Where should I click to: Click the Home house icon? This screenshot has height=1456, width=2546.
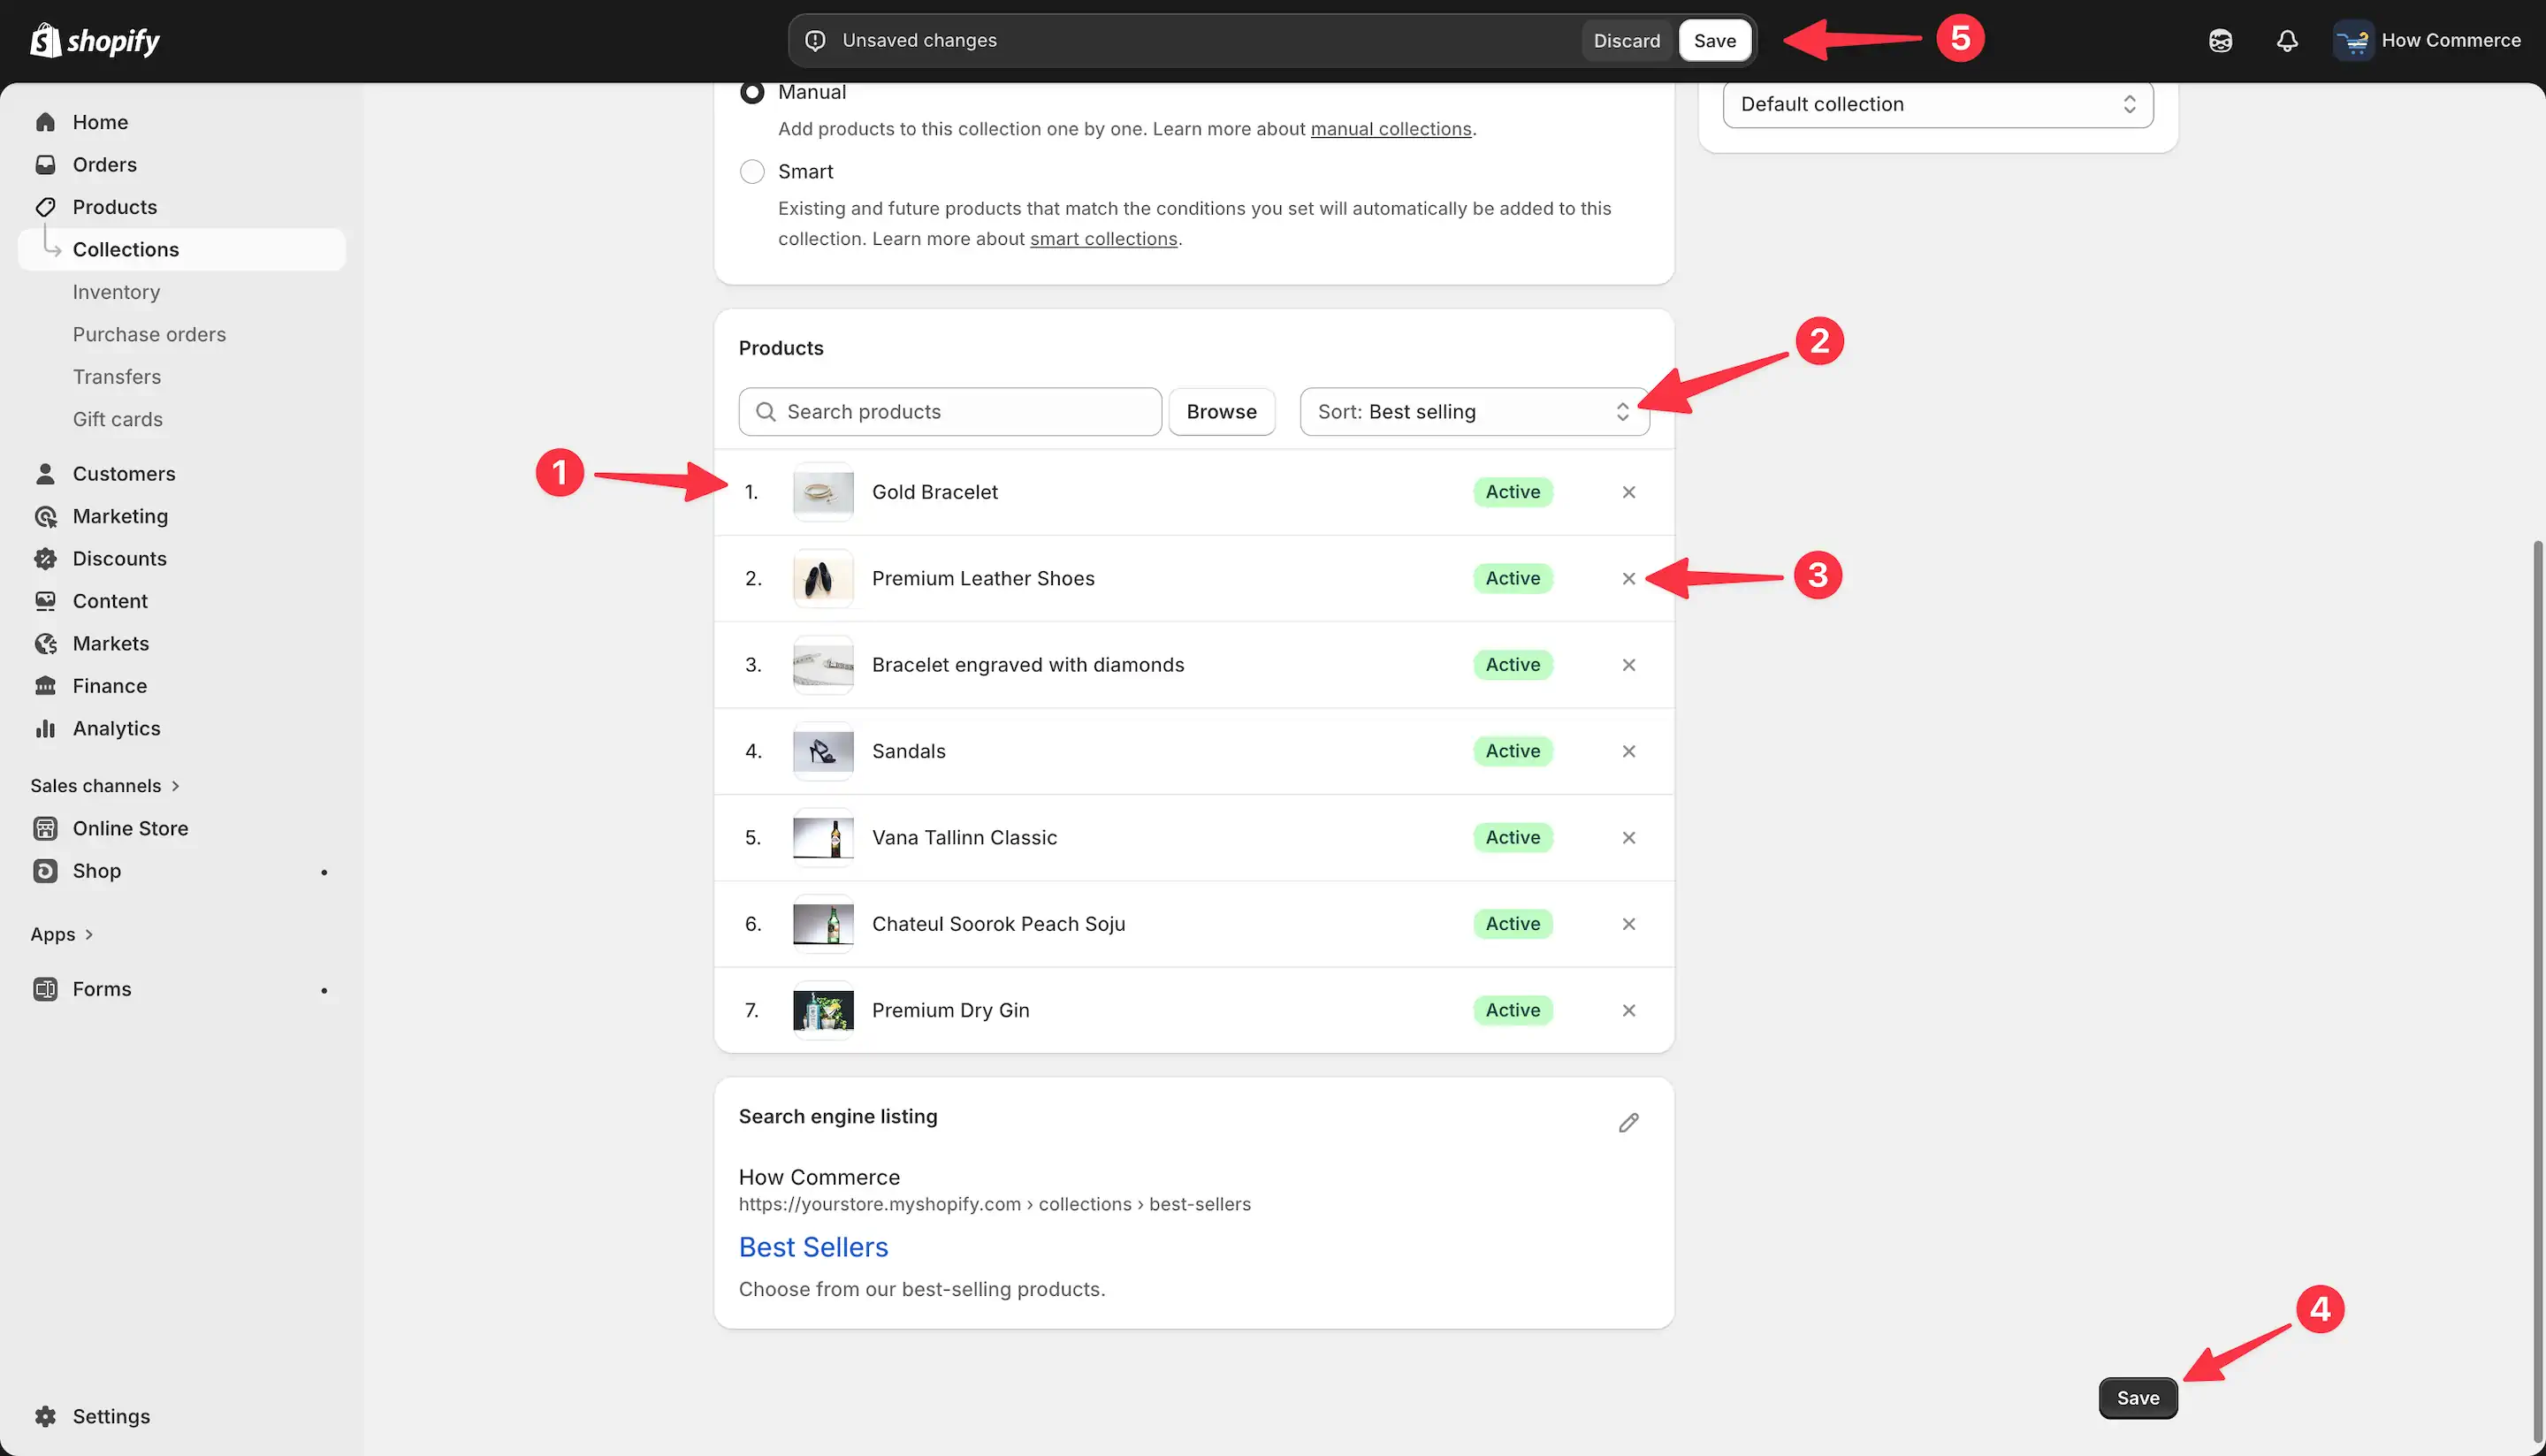[45, 122]
